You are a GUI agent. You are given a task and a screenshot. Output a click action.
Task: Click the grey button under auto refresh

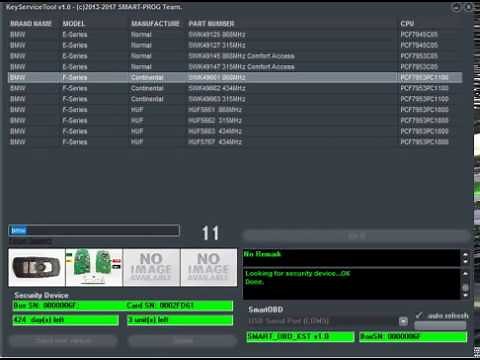[440, 325]
